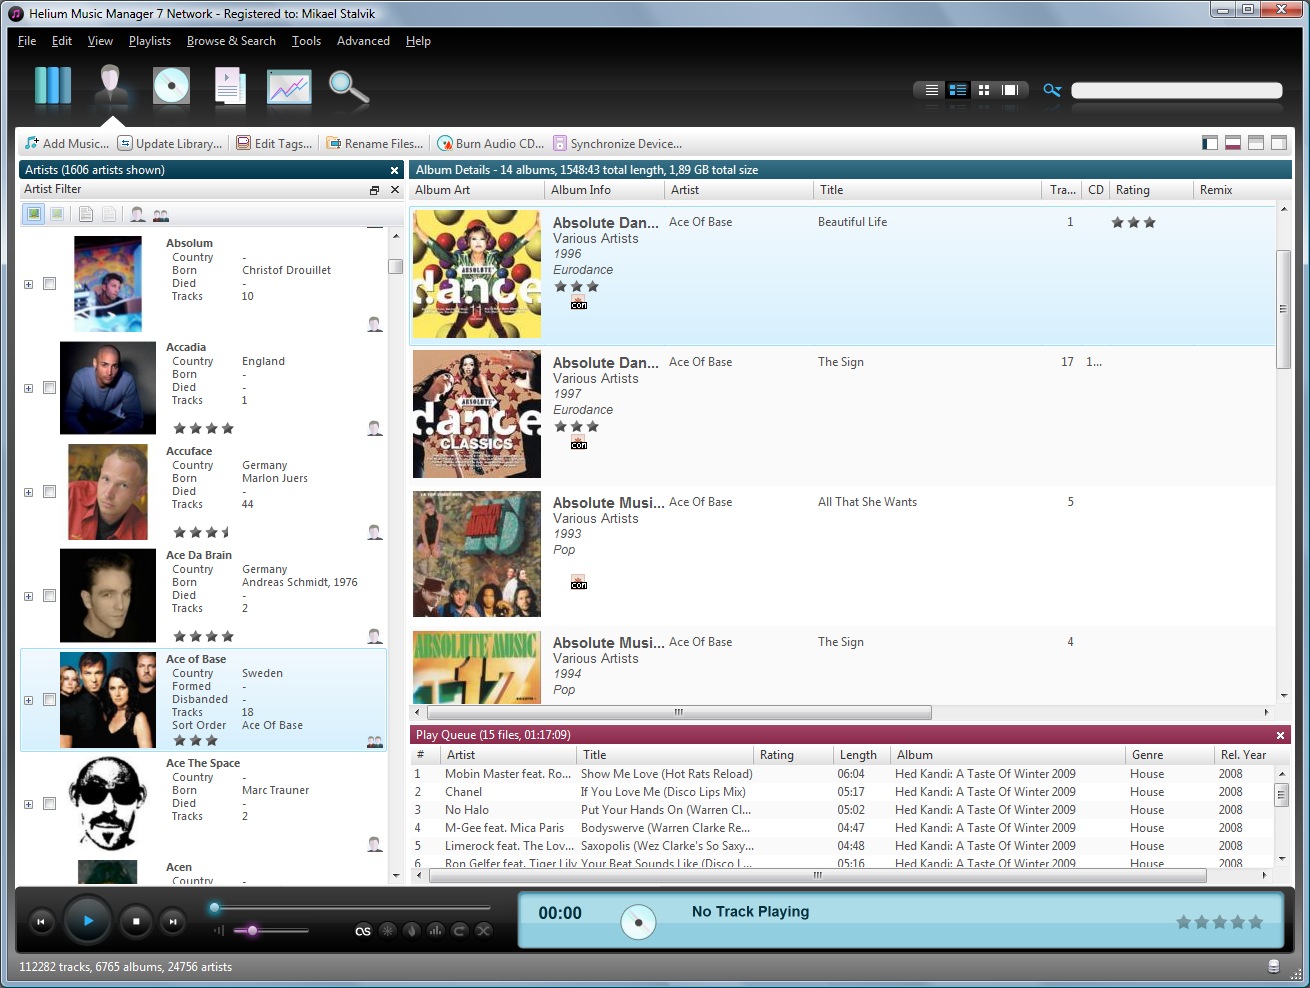Screen dimensions: 1310x988
Task: Switch to thumbnail grid view mode
Action: pos(984,90)
